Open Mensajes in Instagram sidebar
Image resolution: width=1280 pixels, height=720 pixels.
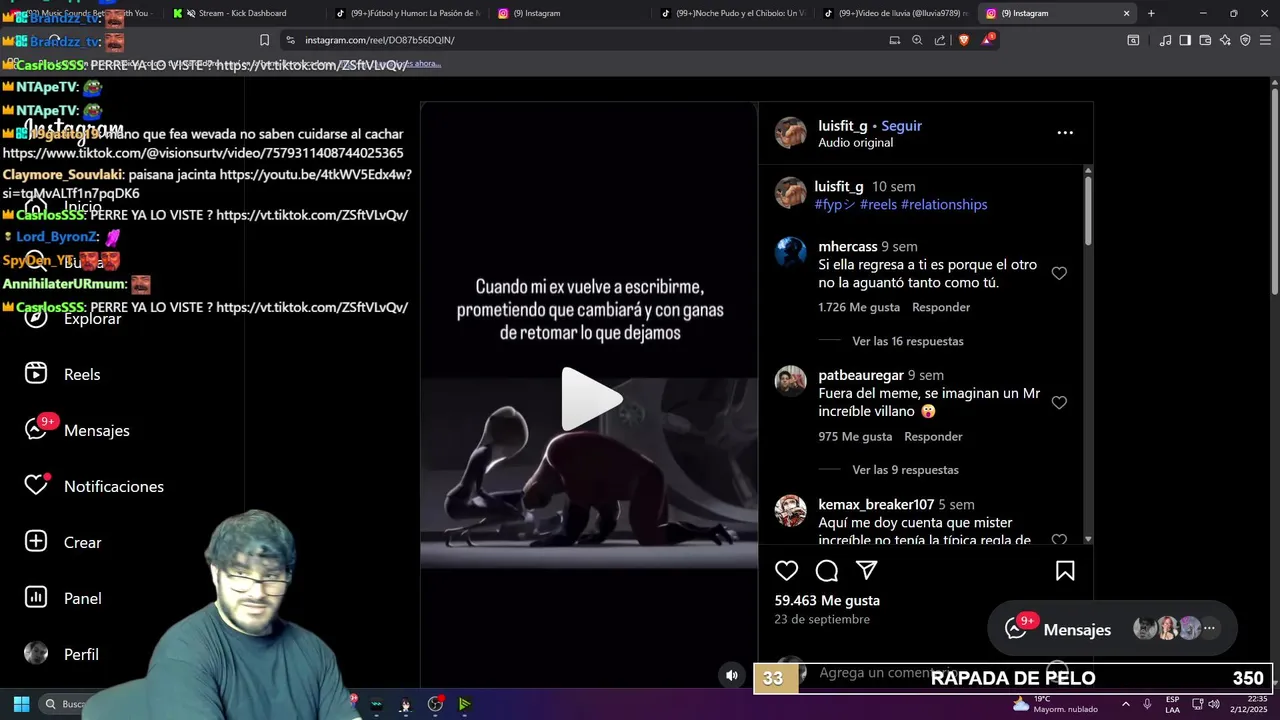click(x=97, y=430)
